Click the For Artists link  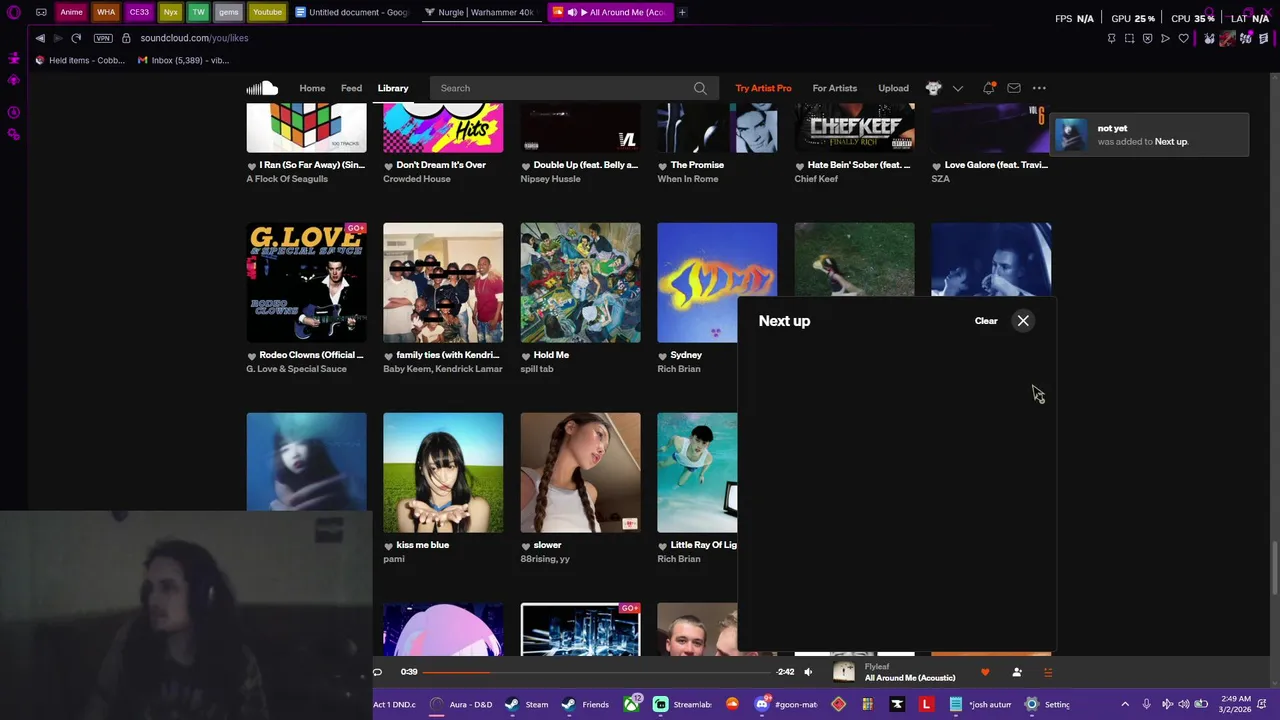(x=834, y=88)
